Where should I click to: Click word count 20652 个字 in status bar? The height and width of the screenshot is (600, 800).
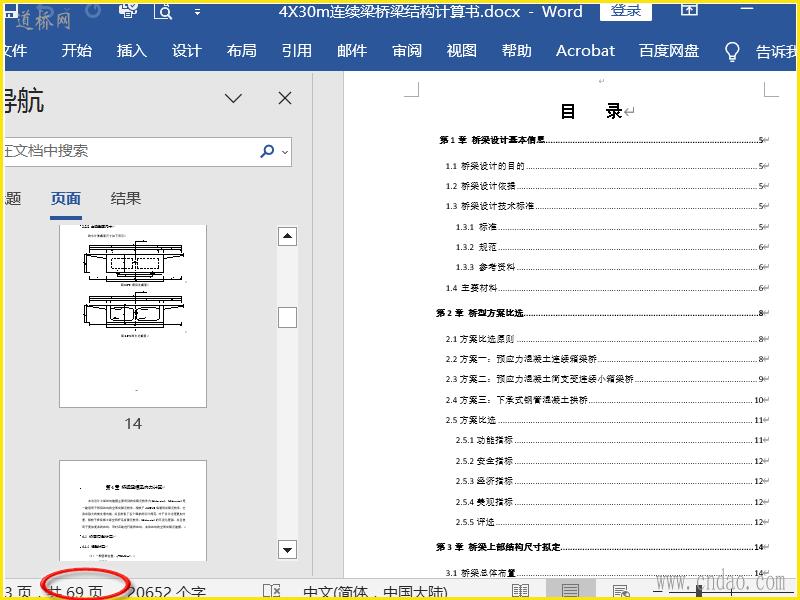(x=166, y=591)
